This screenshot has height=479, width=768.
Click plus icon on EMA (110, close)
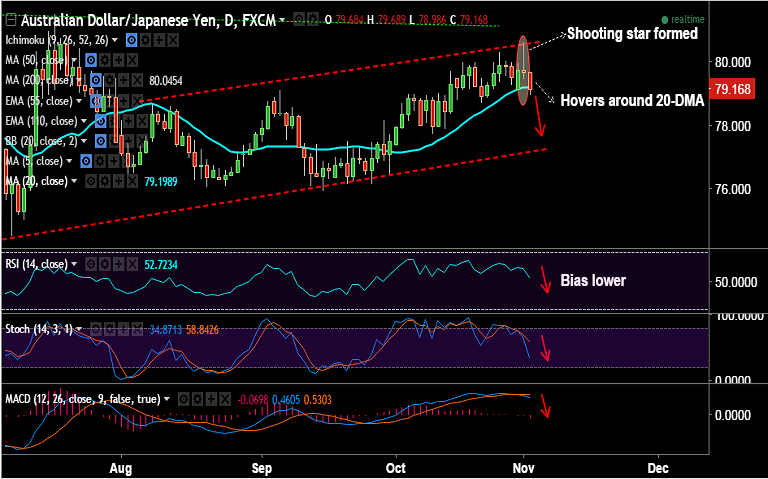(128, 121)
